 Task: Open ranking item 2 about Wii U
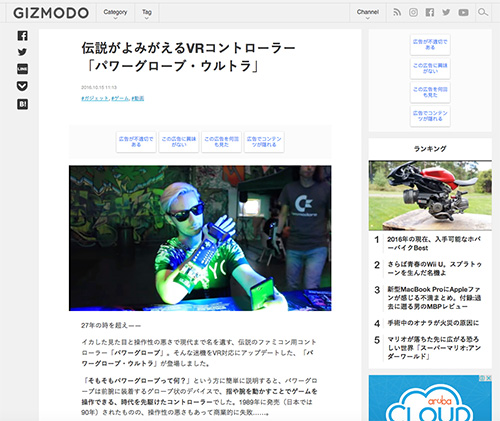point(434,269)
